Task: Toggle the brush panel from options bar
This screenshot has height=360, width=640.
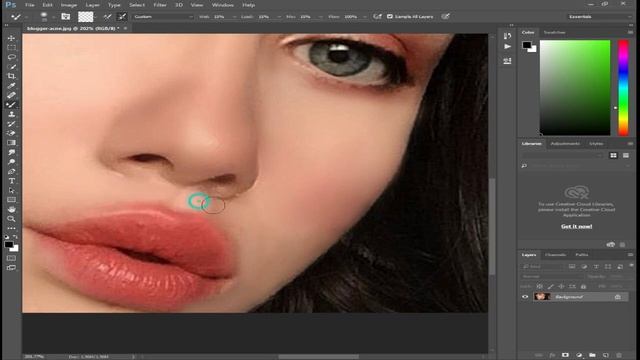Action: 66,17
